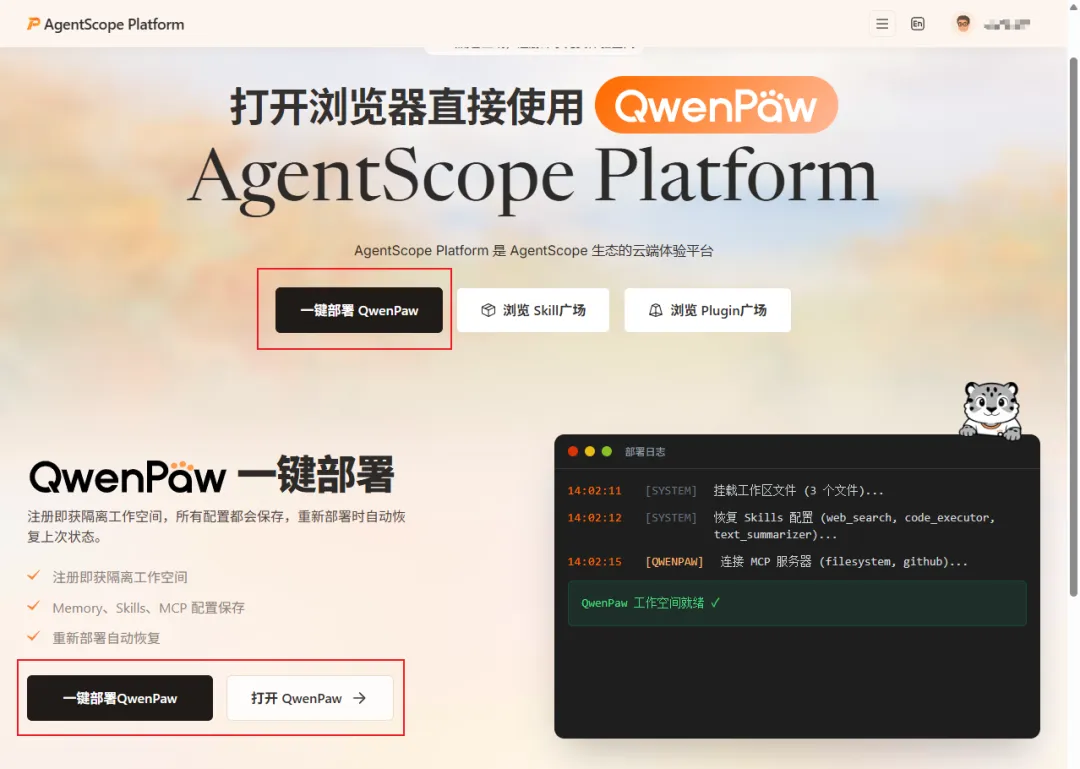The width and height of the screenshot is (1080, 769).
Task: Click the lower 一键部署QwenPaw button
Action: click(120, 698)
